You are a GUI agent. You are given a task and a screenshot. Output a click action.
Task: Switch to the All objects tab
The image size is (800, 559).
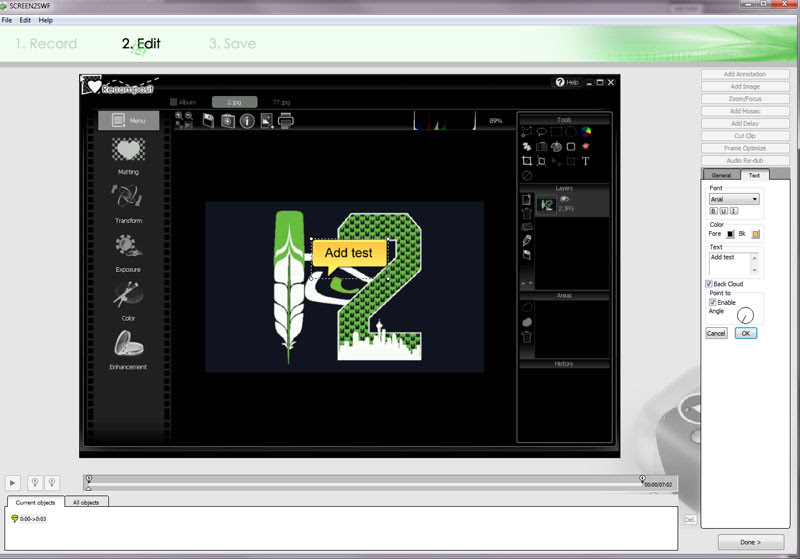[86, 503]
